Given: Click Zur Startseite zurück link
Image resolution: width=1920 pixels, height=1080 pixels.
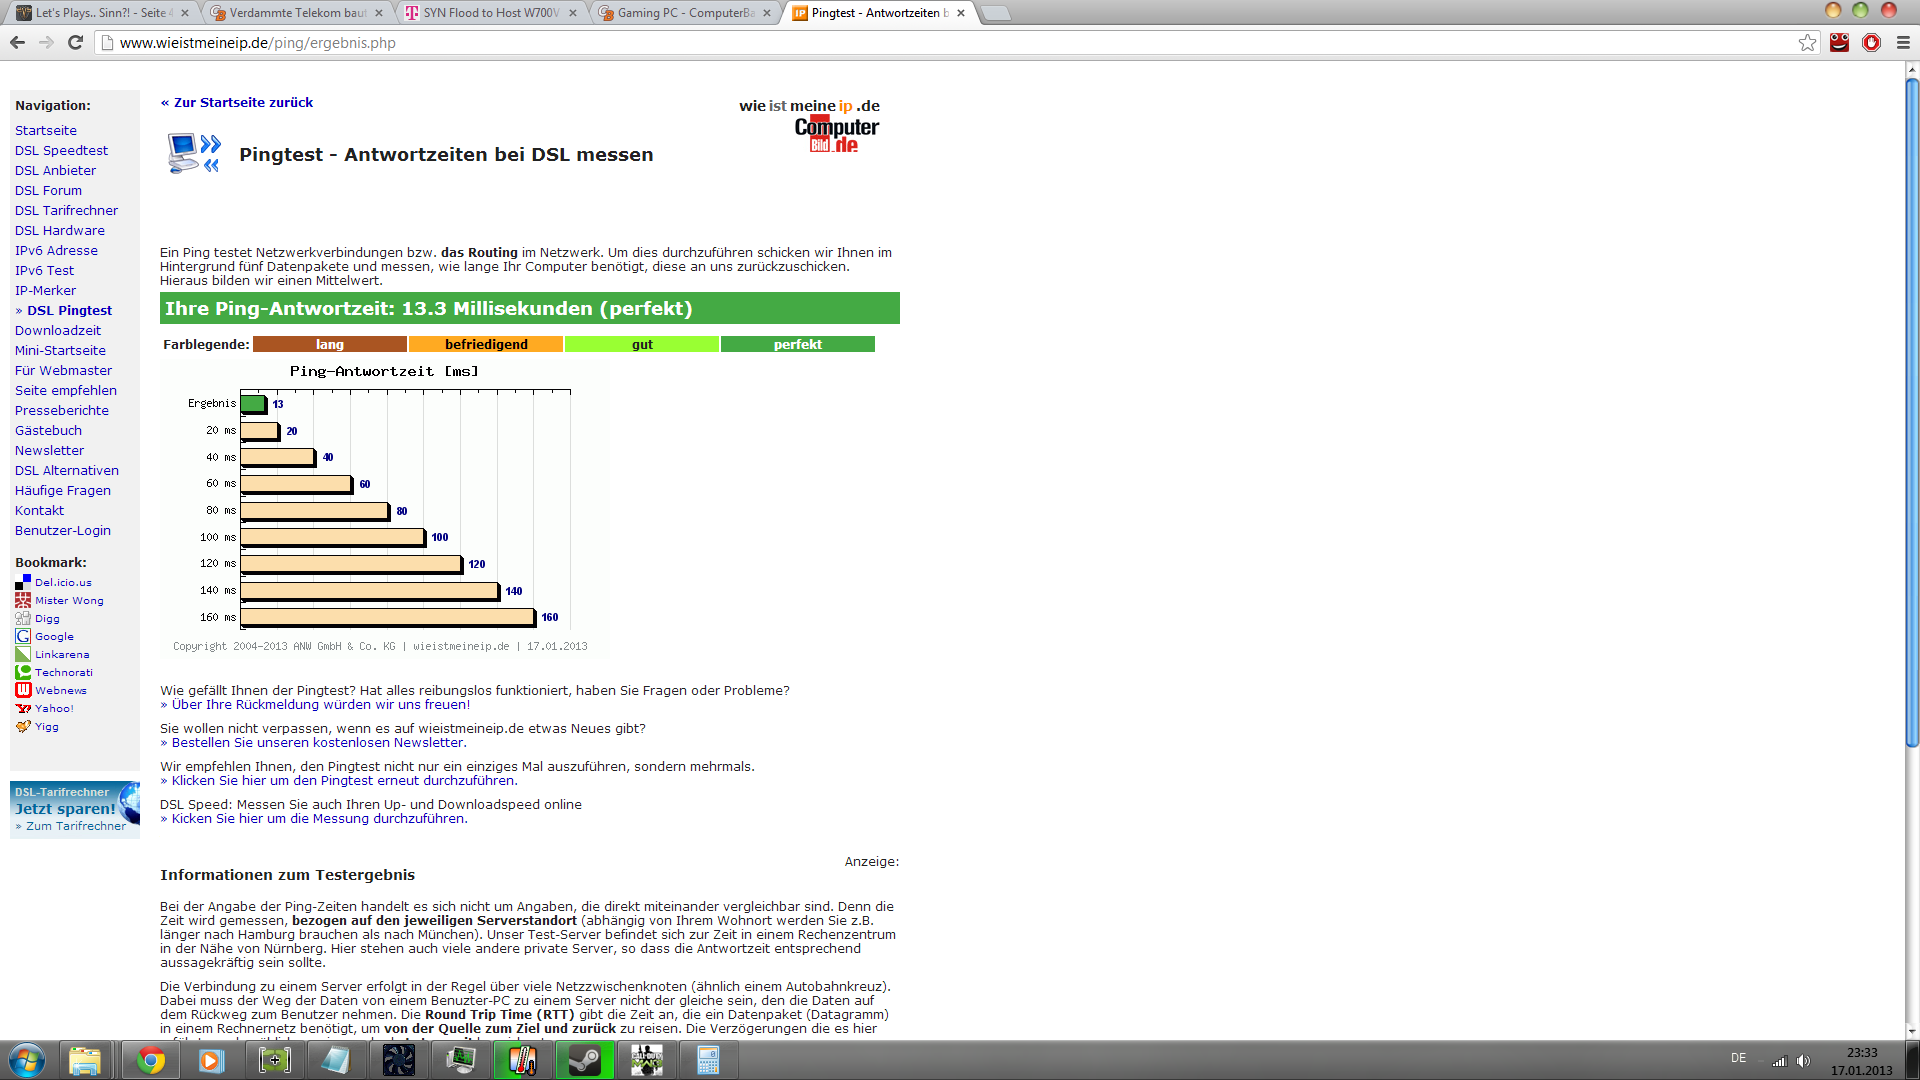Looking at the screenshot, I should pos(237,102).
